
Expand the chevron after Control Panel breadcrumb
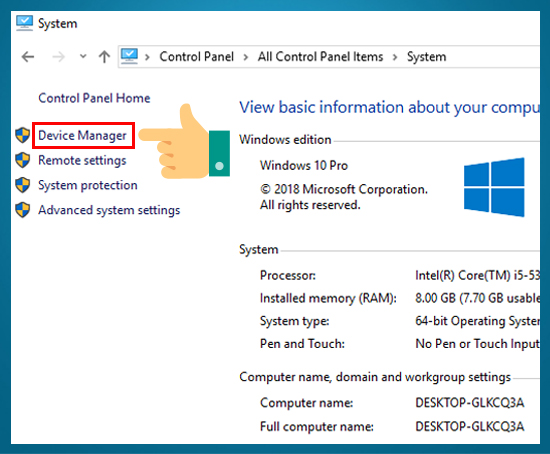click(246, 57)
